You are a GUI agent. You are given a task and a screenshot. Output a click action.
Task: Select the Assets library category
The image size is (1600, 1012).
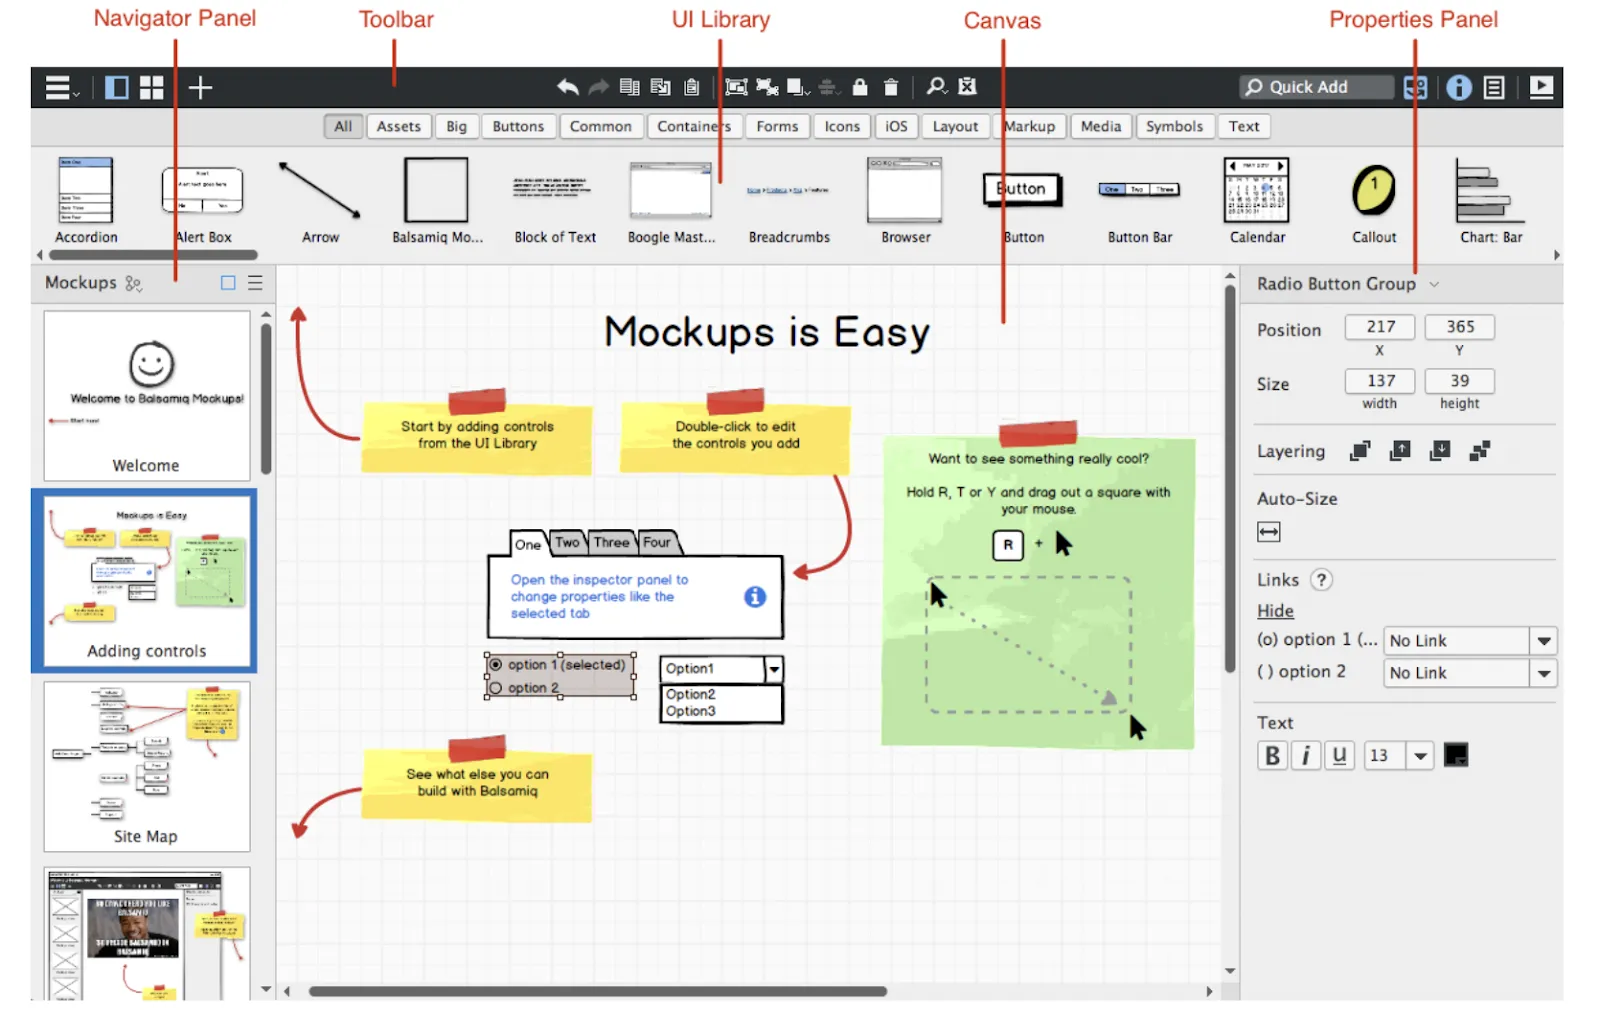398,126
